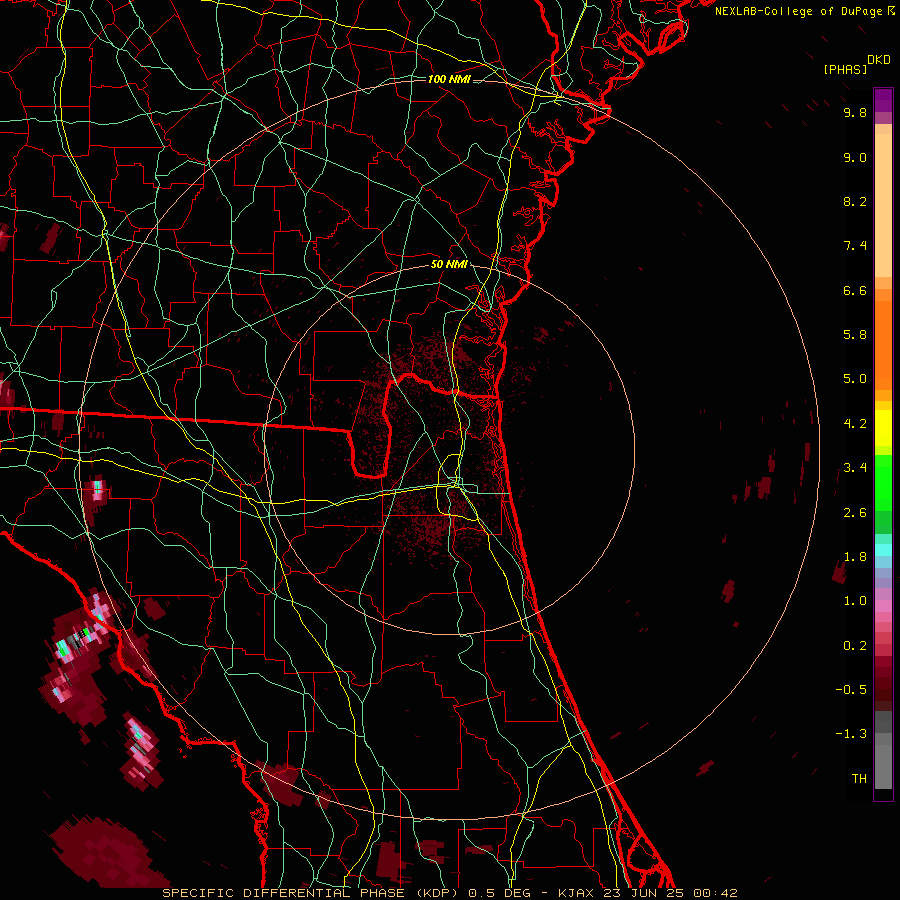Click the 4.2 label on the color scale
The image size is (900, 900).
[855, 424]
